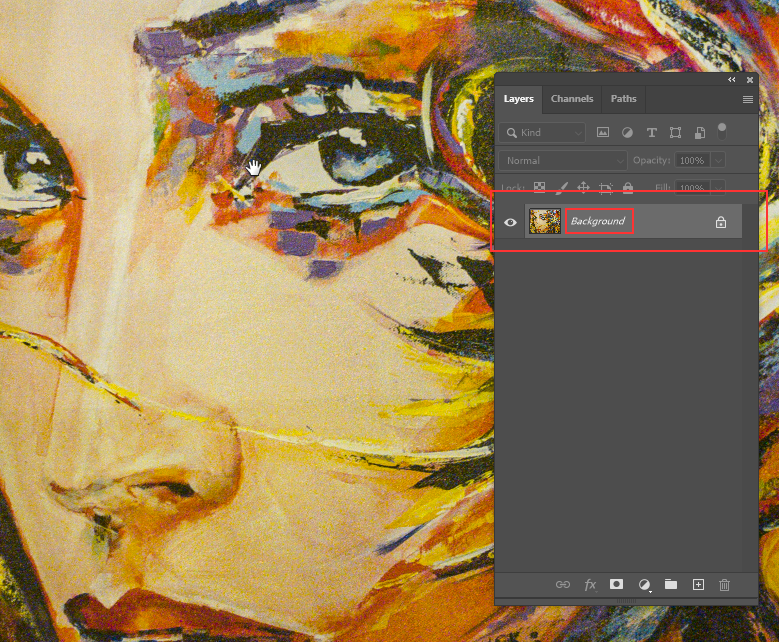Lock layer position
Screen dimensions: 779x642
tap(583, 187)
